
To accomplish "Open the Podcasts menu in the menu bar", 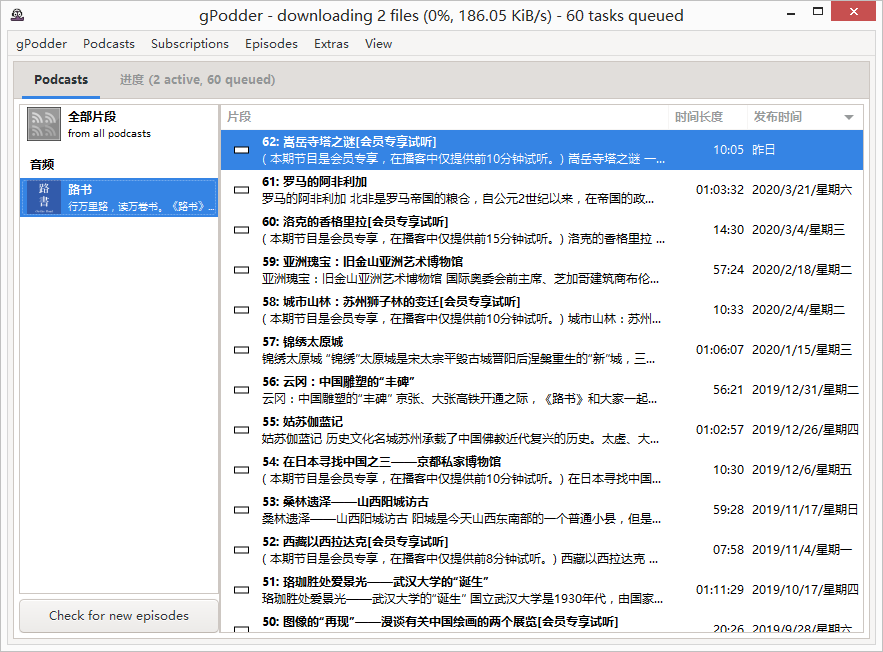I will [109, 43].
